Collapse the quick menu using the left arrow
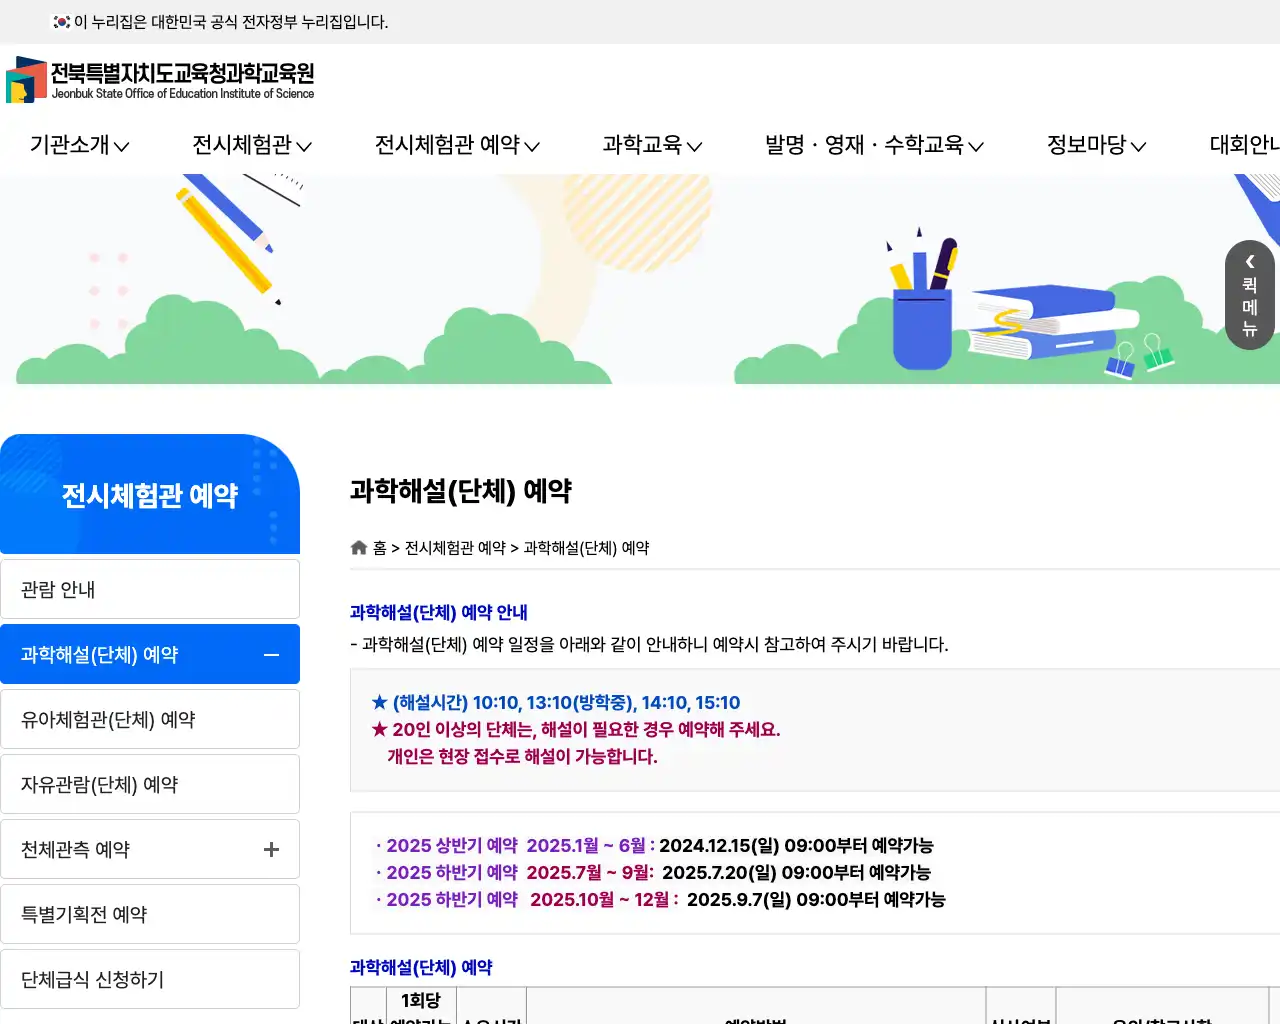Viewport: 1280px width, 1024px height. point(1249,262)
